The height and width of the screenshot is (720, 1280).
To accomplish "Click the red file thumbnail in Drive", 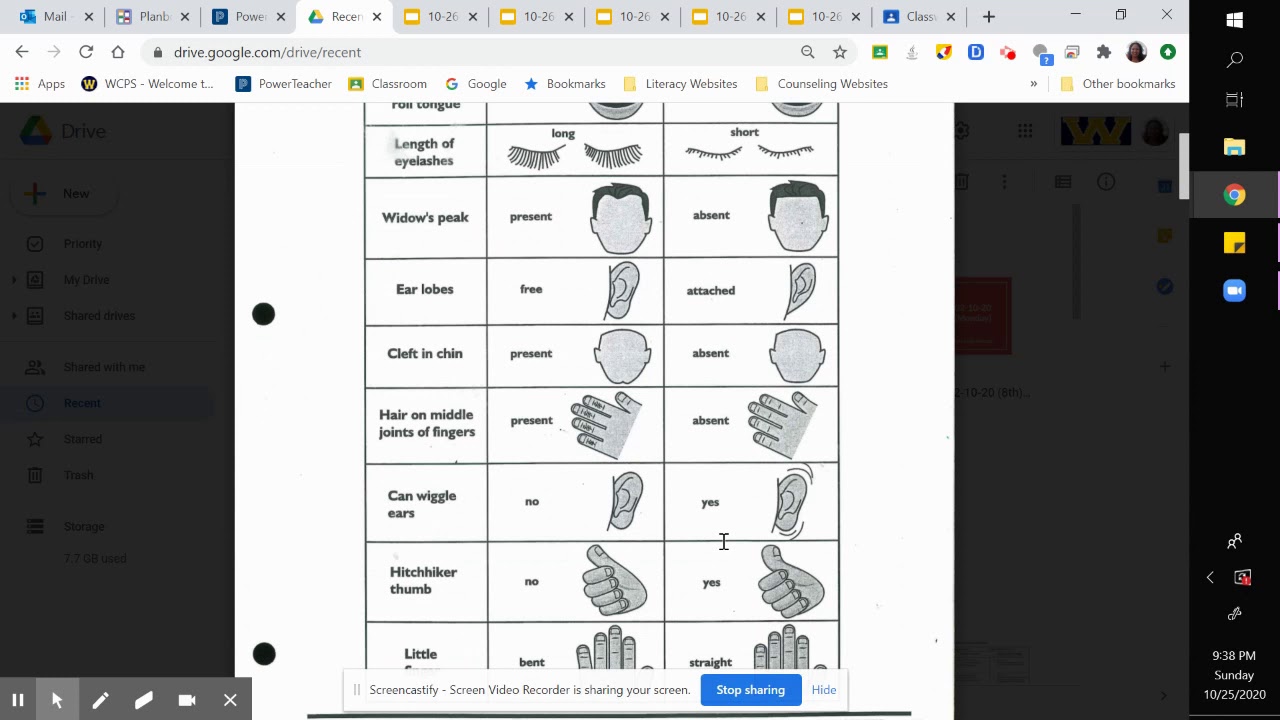I will 983,316.
